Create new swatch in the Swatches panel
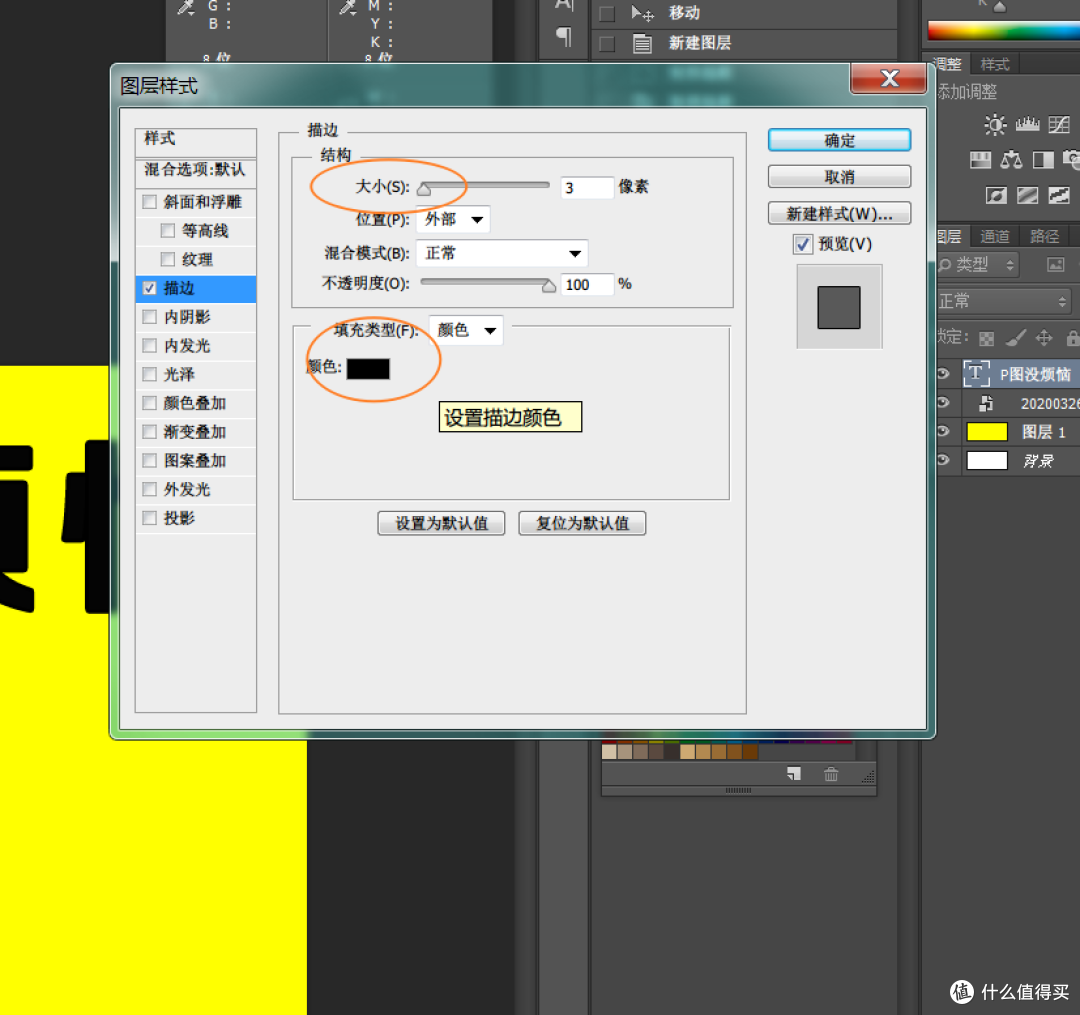The image size is (1080, 1015). [793, 774]
